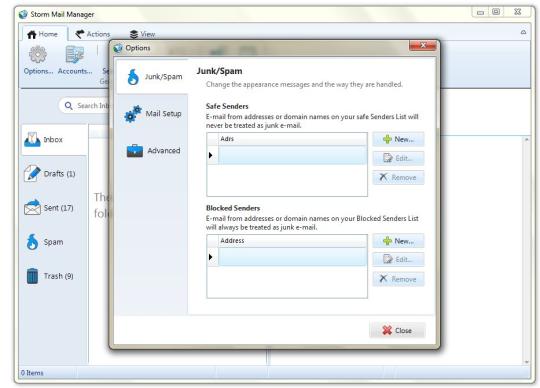Click the 0 Items status text
Image resolution: width=540 pixels, height=388 pixels.
(x=32, y=373)
